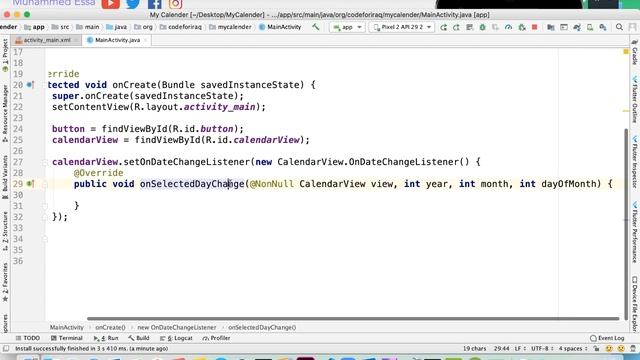This screenshot has width=640, height=360.
Task: Click the fold end marker at line 31
Action: pos(45,206)
